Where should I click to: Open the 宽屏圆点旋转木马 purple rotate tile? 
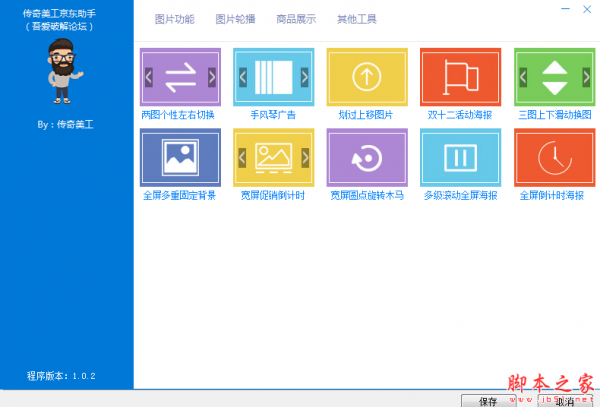[367, 157]
